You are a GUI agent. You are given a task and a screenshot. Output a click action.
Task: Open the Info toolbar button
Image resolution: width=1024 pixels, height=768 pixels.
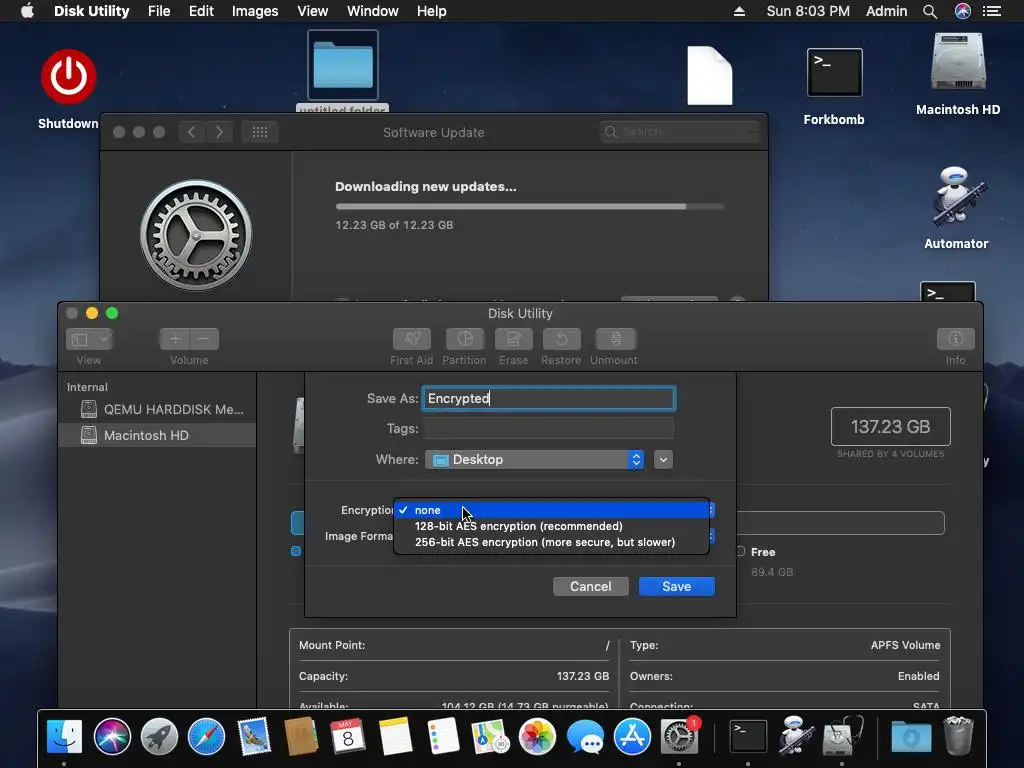(x=955, y=339)
